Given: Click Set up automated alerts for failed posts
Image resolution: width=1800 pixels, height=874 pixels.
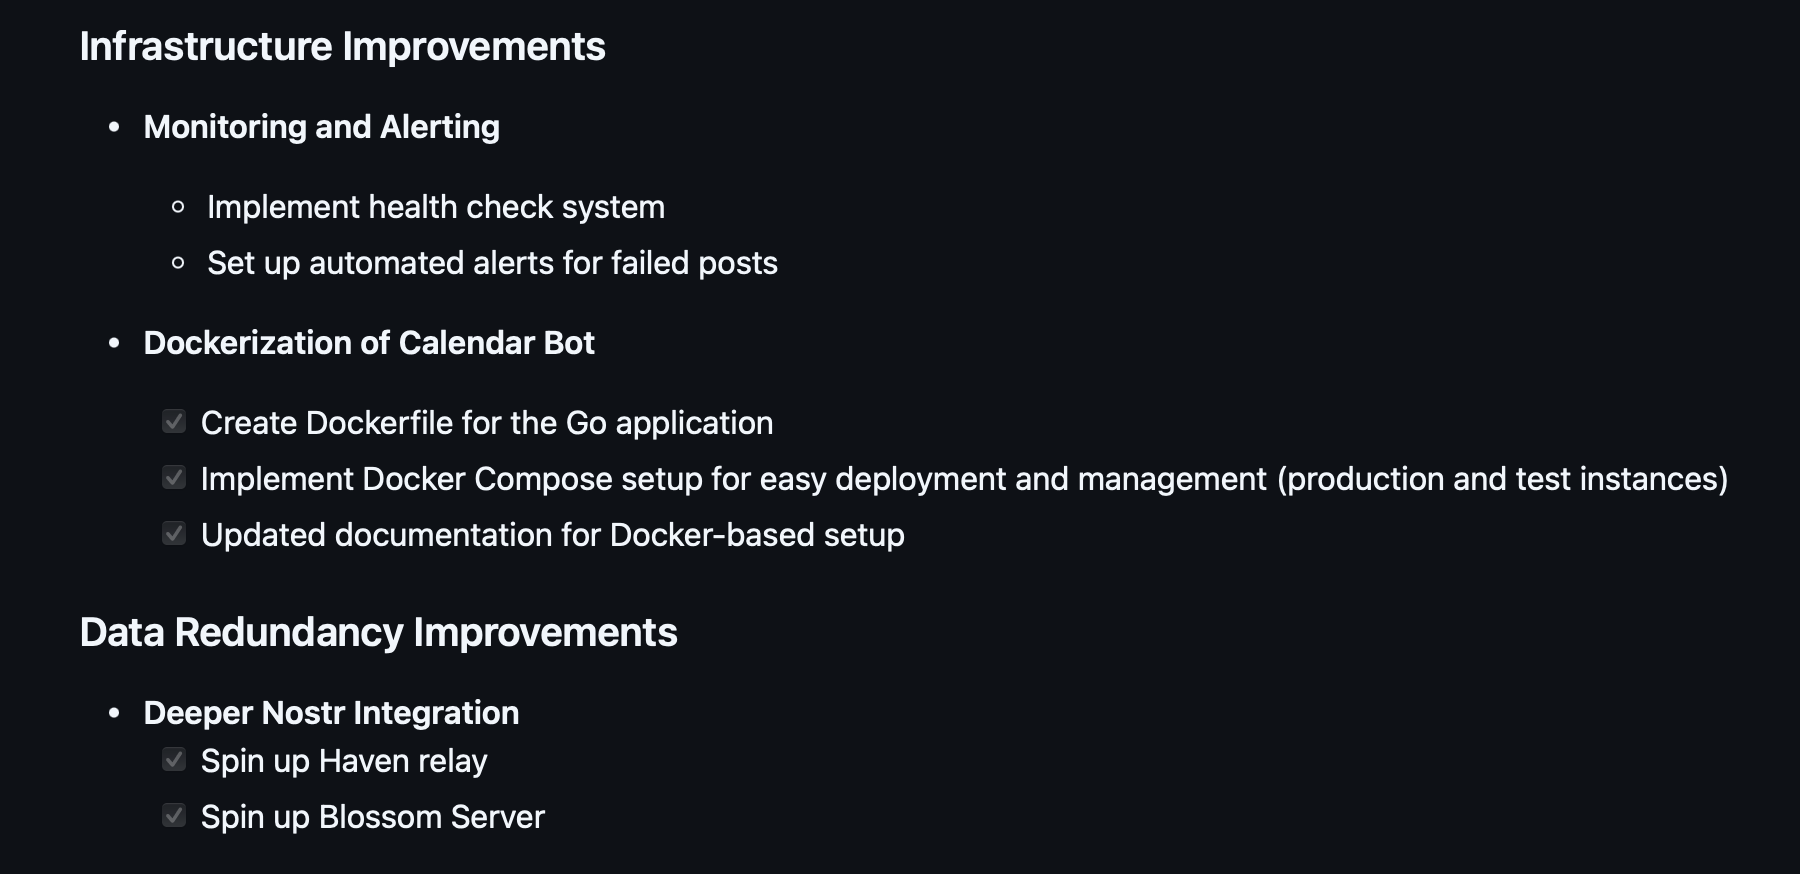Looking at the screenshot, I should 492,263.
